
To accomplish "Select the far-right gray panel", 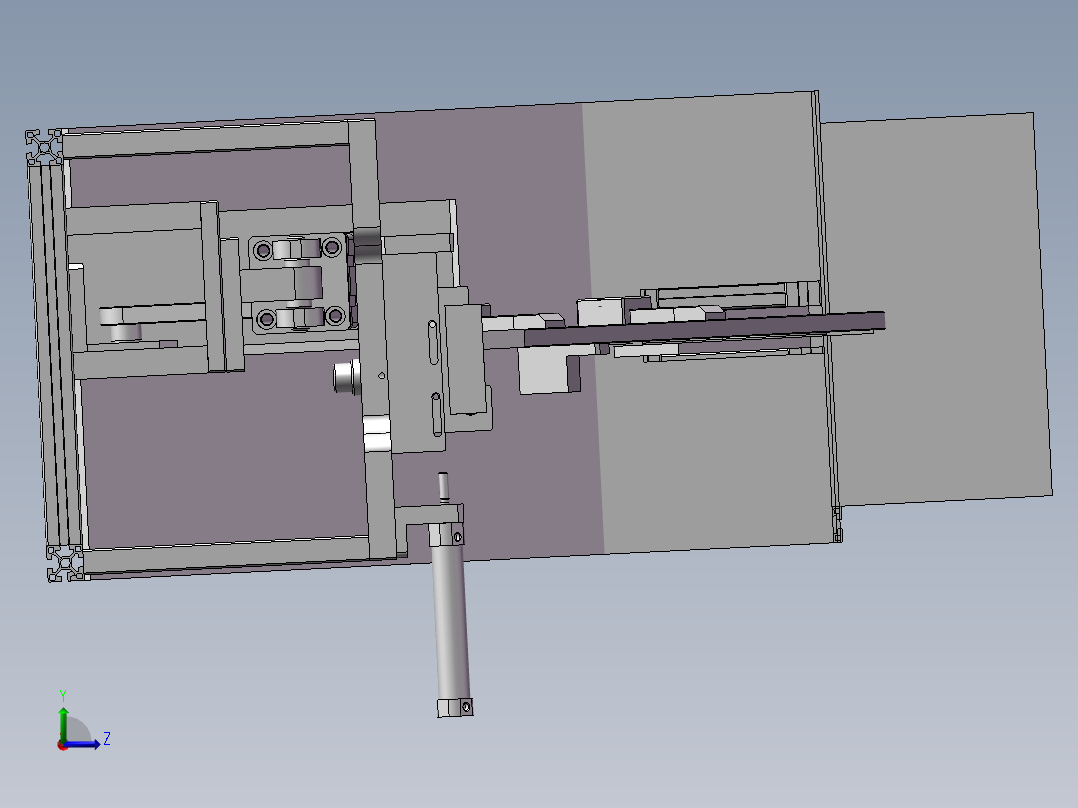I will tap(937, 308).
